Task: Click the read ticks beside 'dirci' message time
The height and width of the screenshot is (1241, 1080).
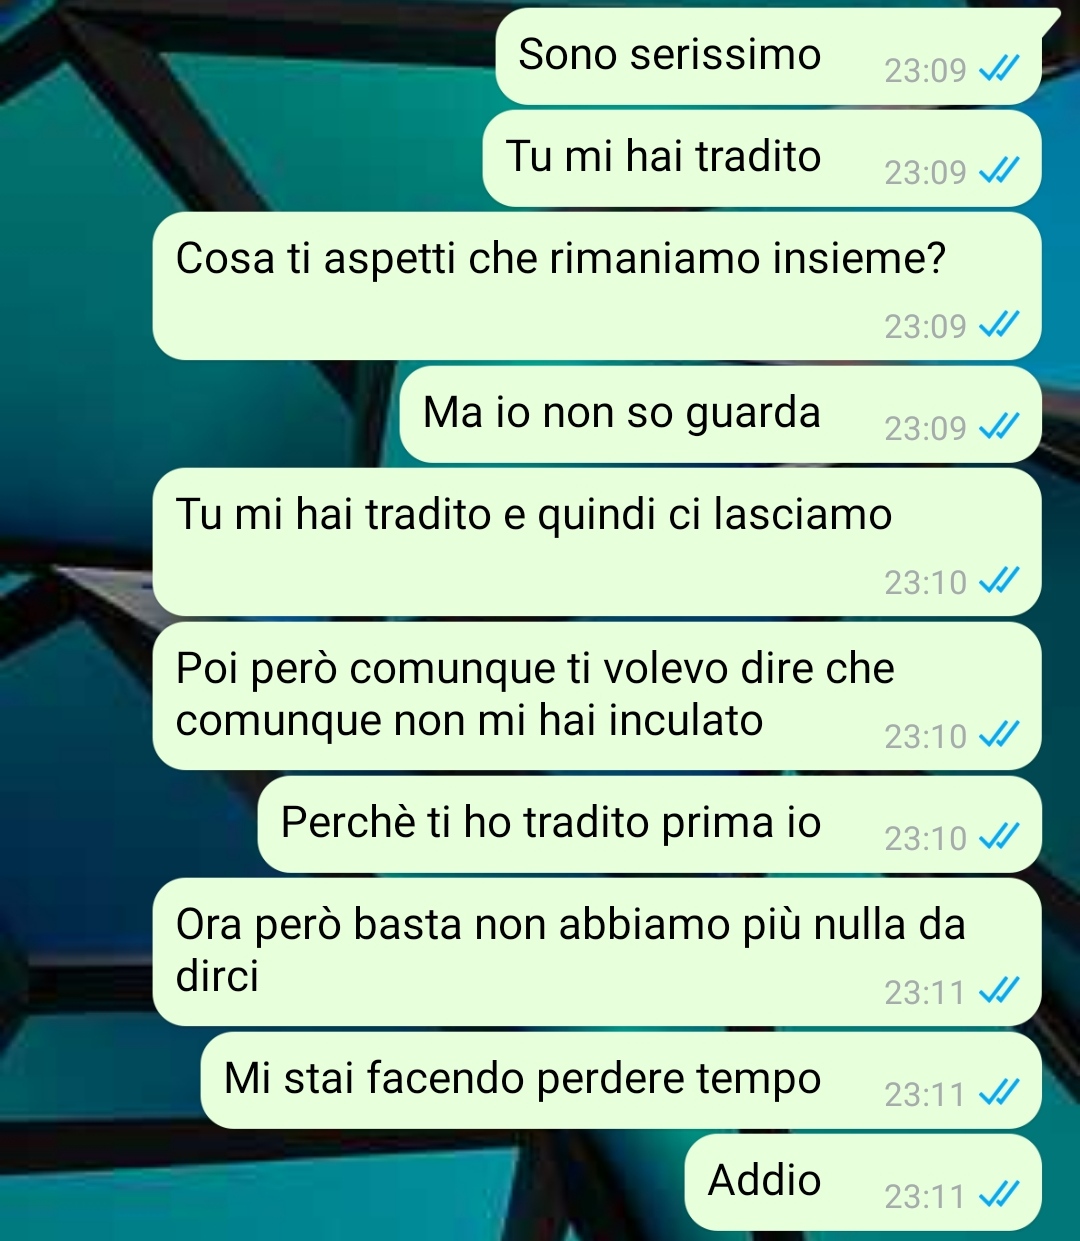Action: (x=998, y=991)
